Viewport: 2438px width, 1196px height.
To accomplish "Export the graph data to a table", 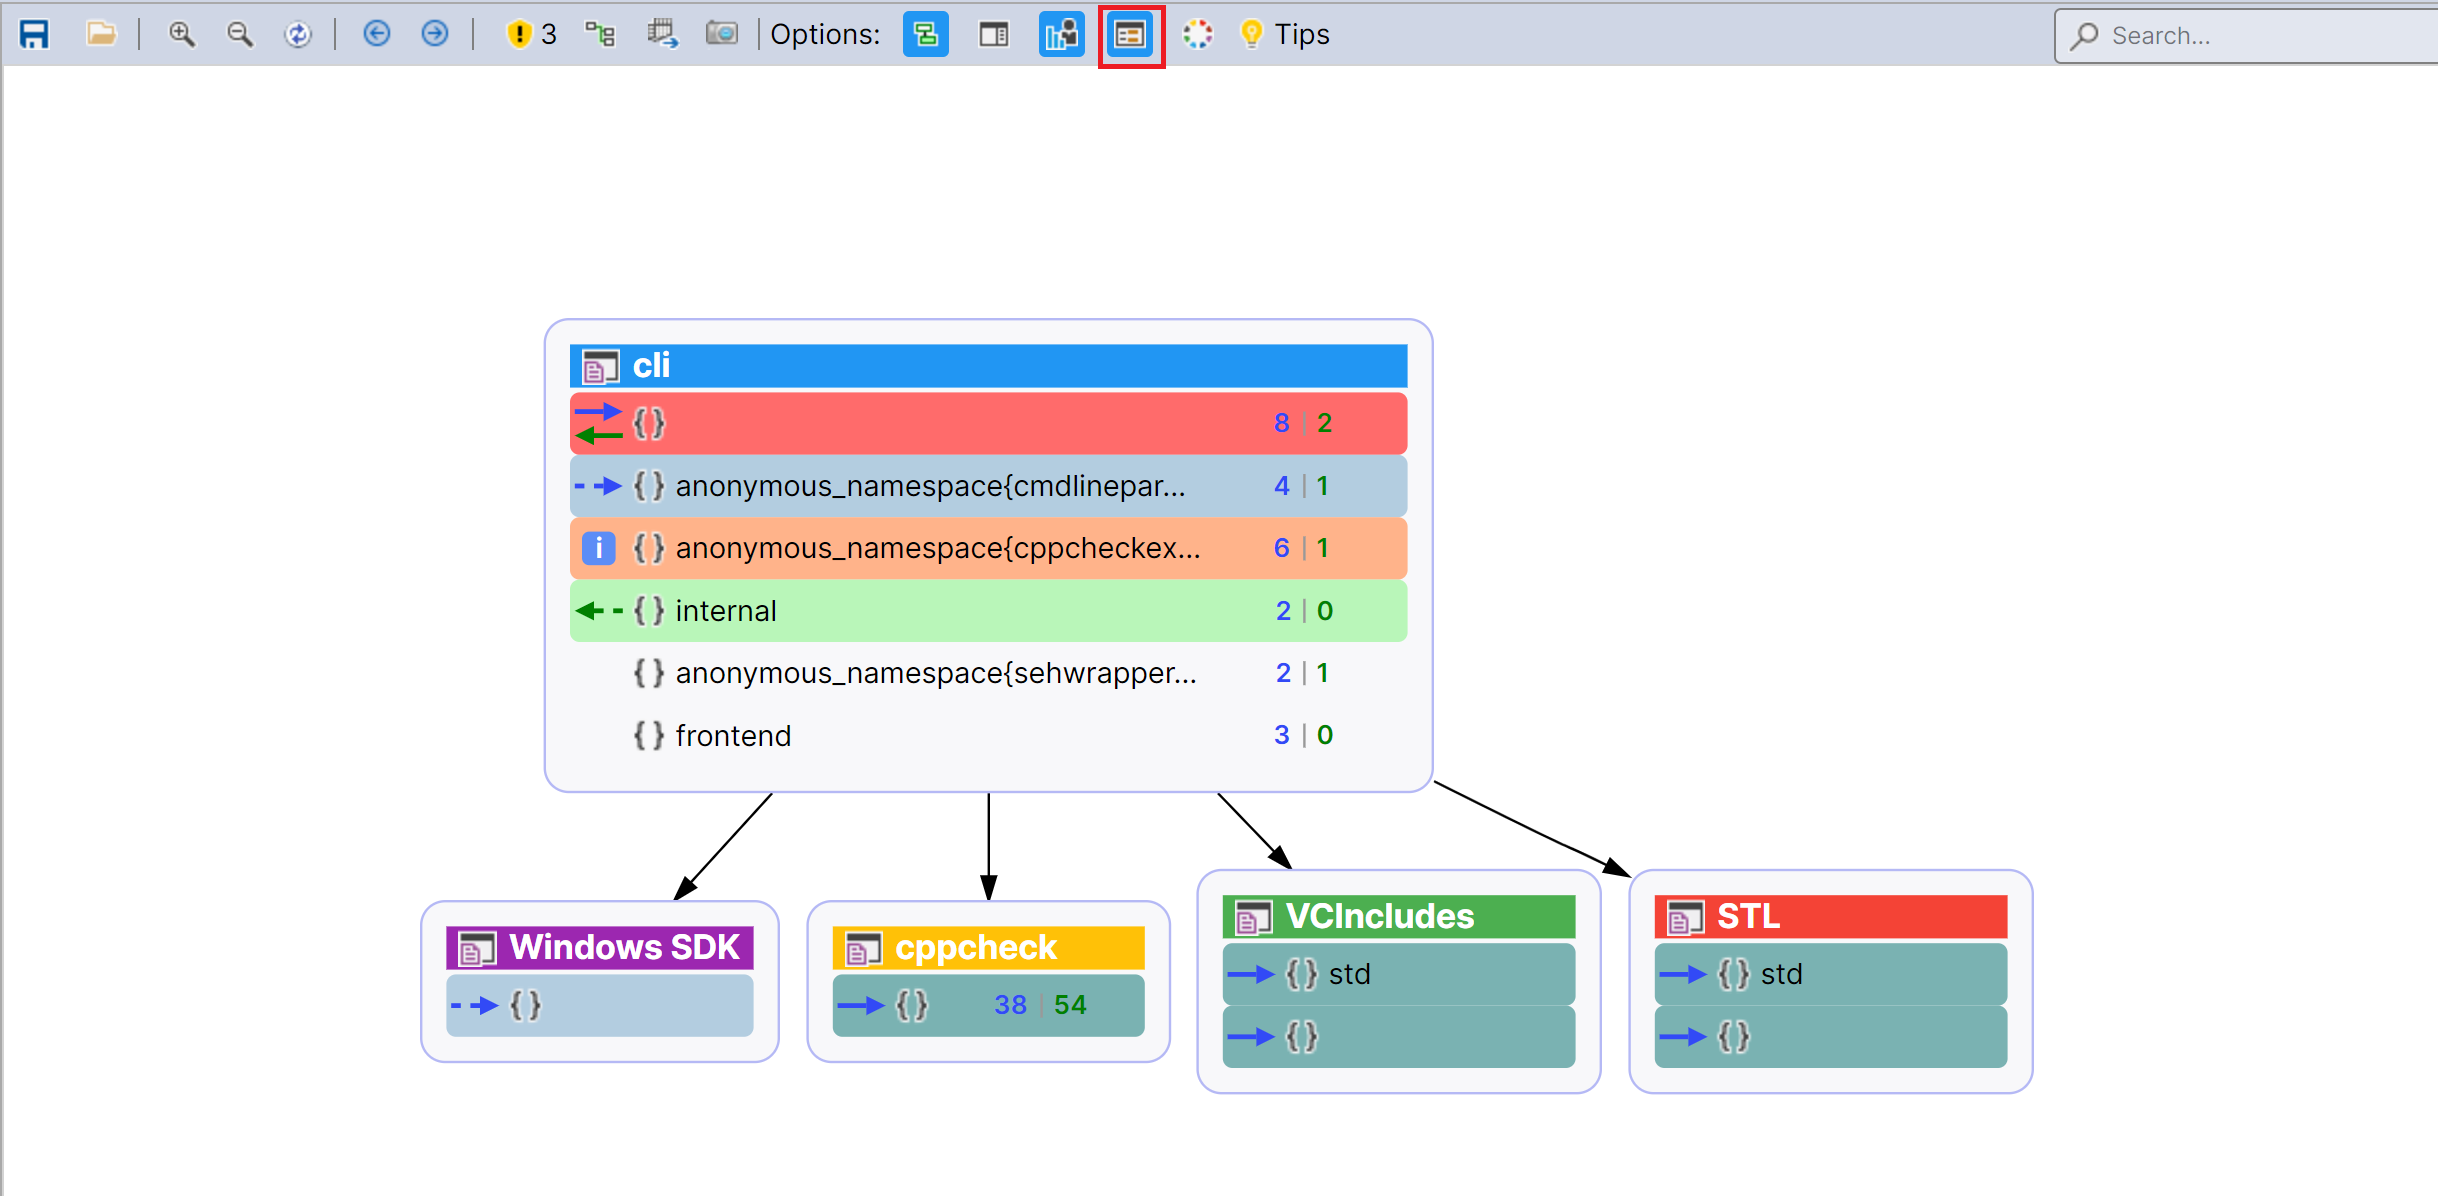I will pyautogui.click(x=663, y=33).
